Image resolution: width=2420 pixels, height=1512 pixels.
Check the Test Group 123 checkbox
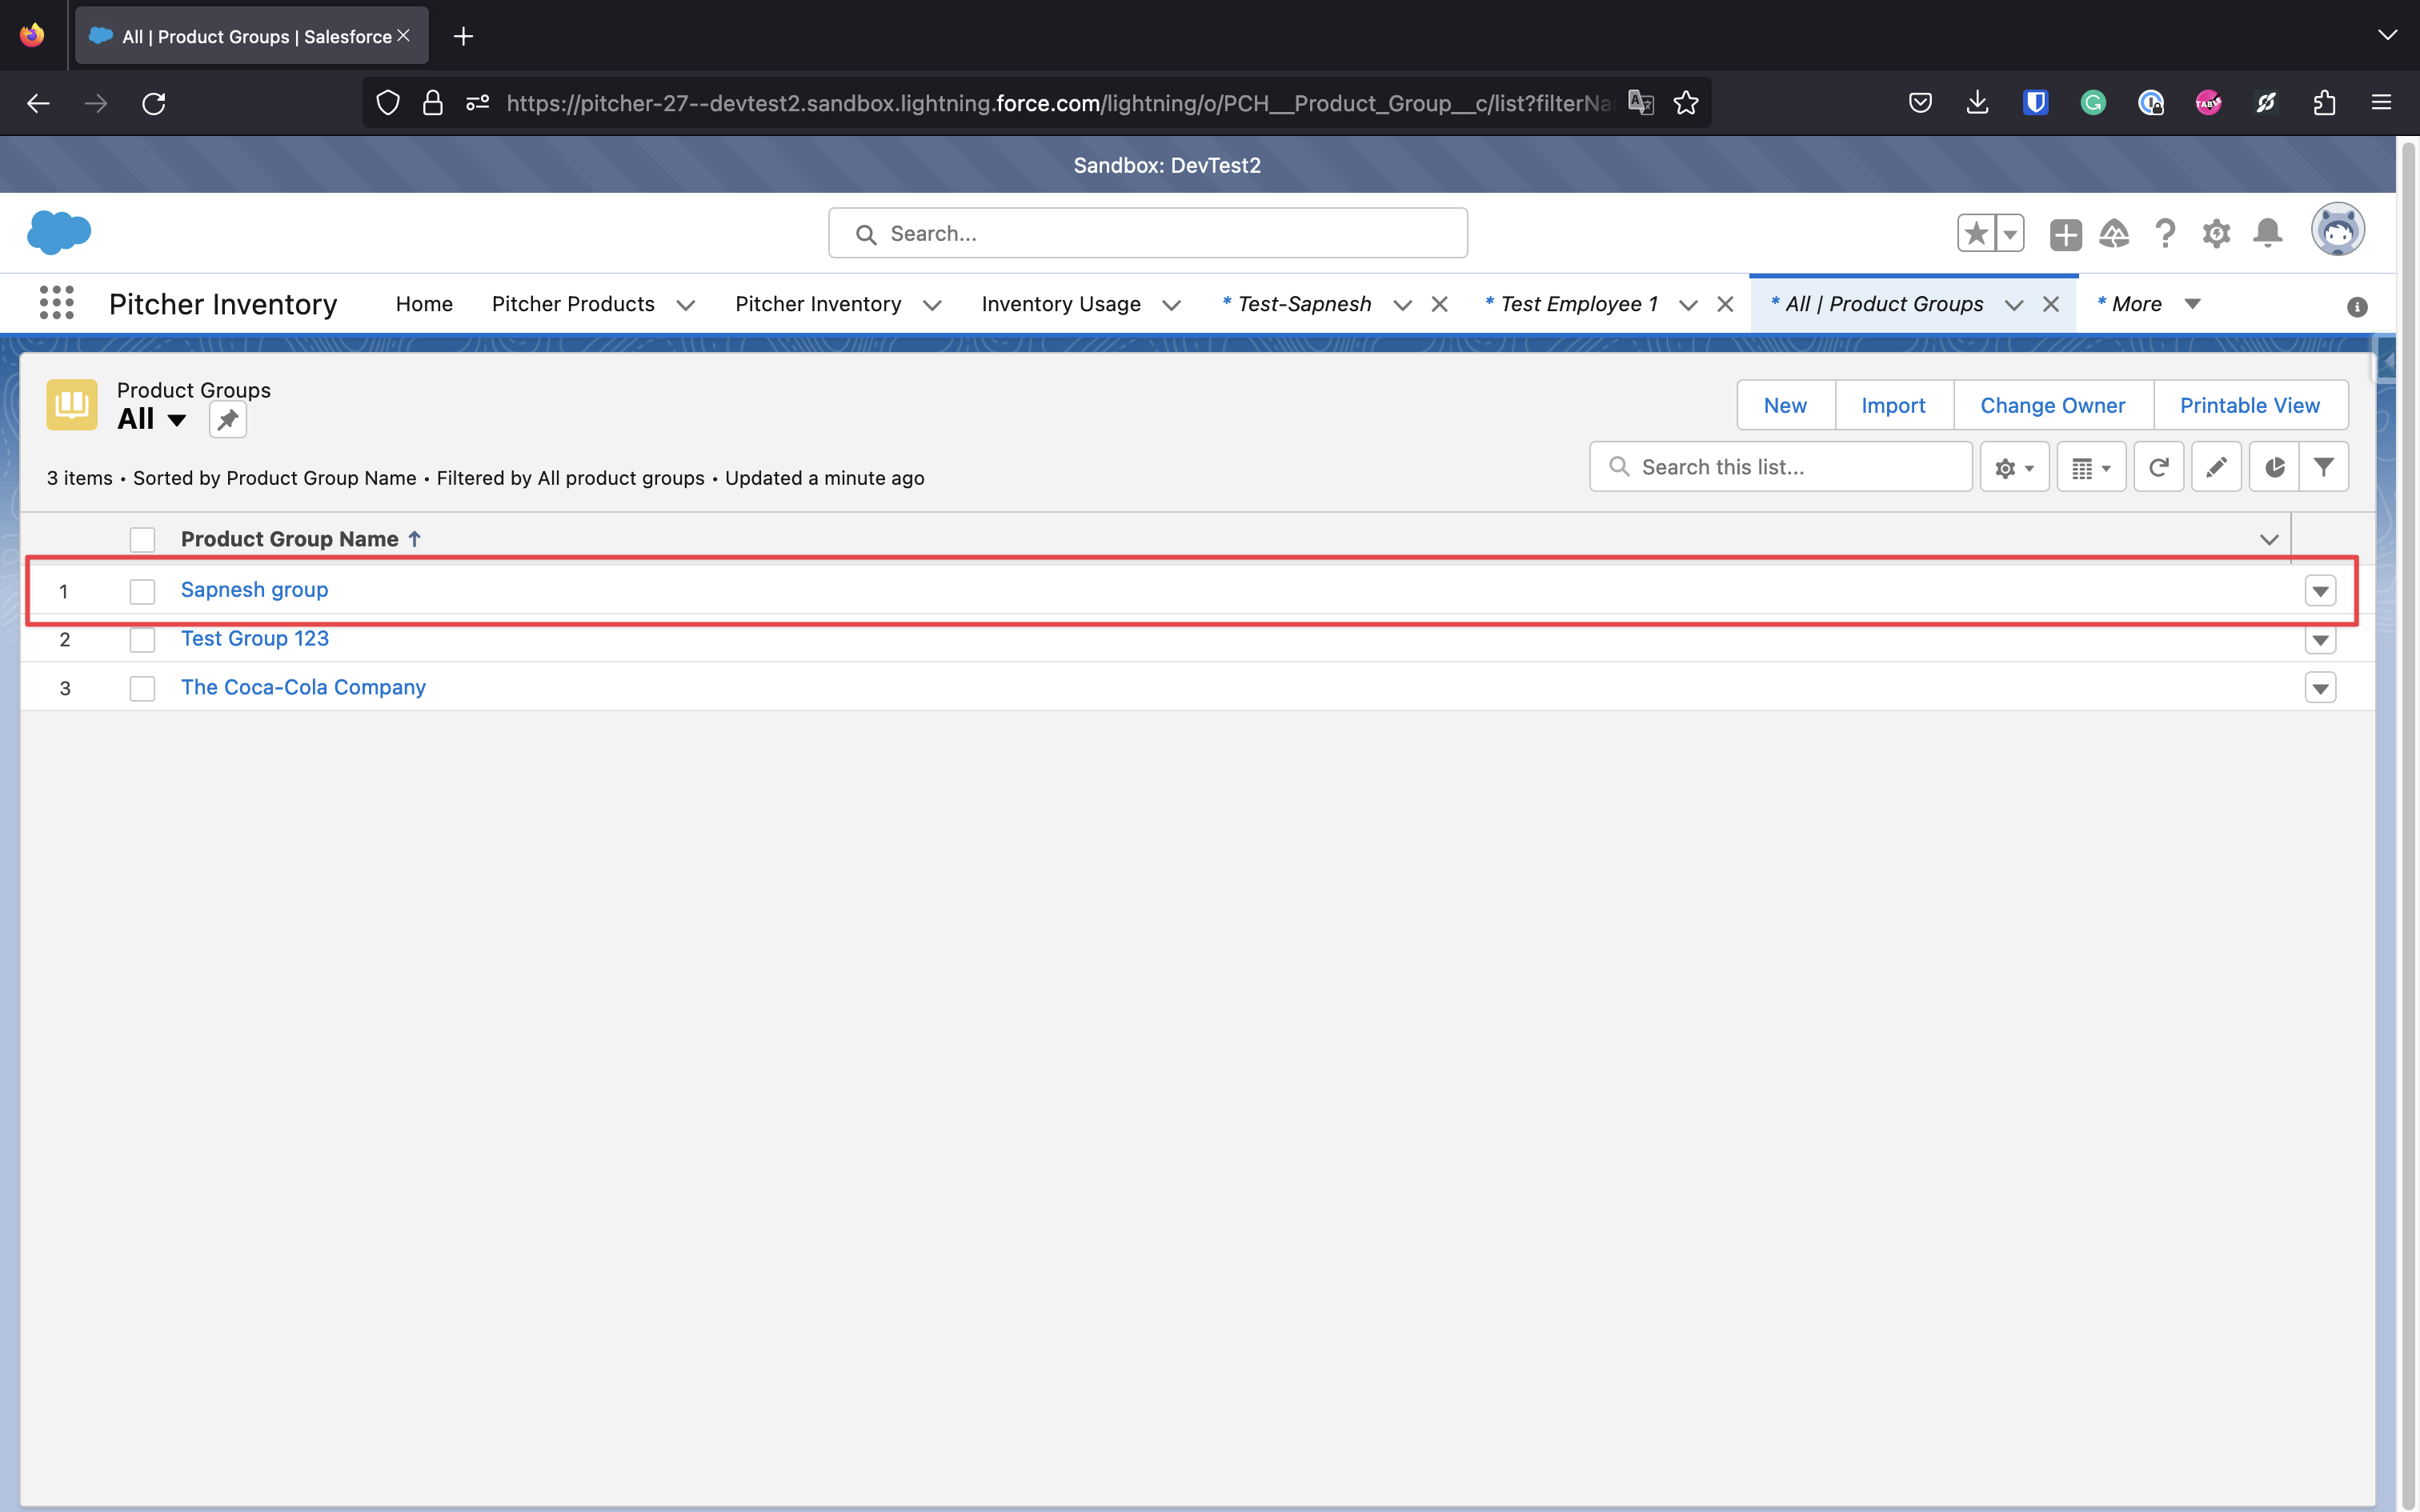[x=142, y=640]
